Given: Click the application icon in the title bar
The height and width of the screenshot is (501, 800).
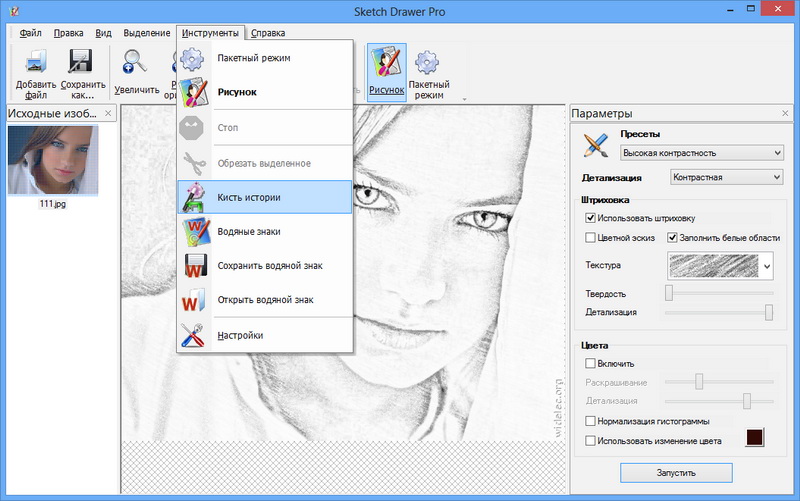Looking at the screenshot, I should 14,11.
